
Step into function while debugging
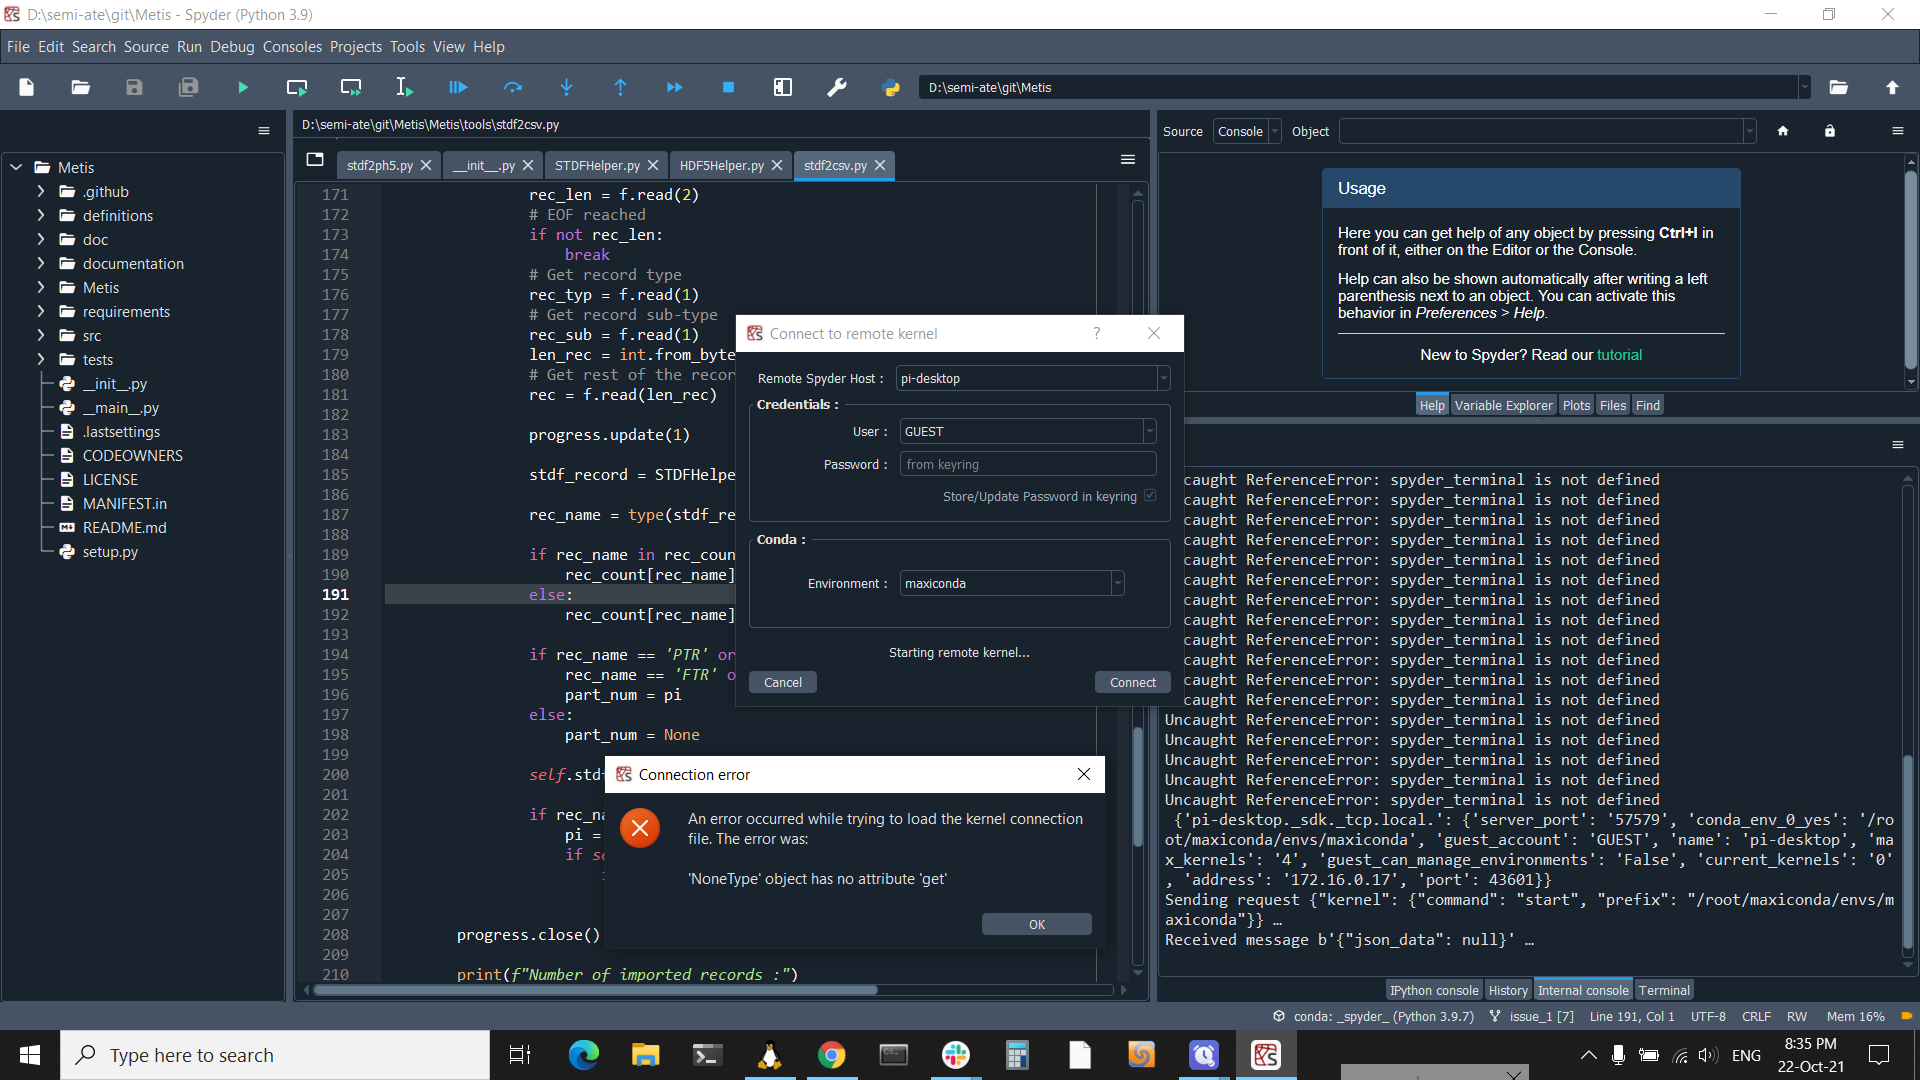pyautogui.click(x=567, y=87)
